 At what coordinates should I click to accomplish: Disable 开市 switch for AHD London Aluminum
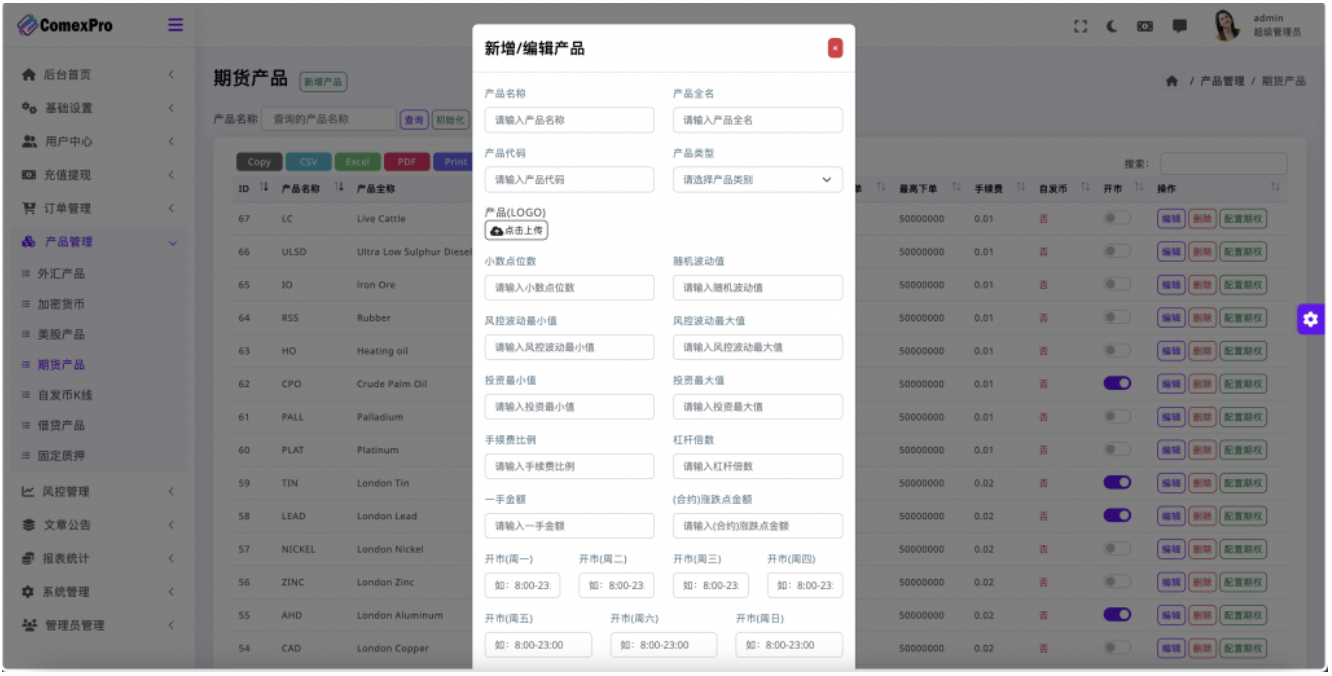1117,614
